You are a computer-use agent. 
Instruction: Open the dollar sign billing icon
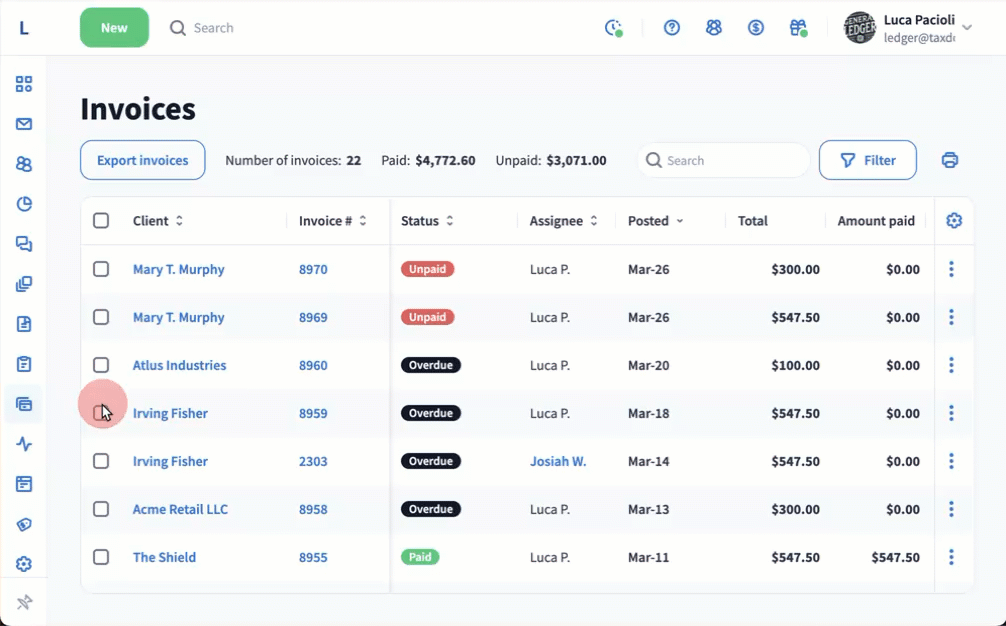(x=756, y=28)
